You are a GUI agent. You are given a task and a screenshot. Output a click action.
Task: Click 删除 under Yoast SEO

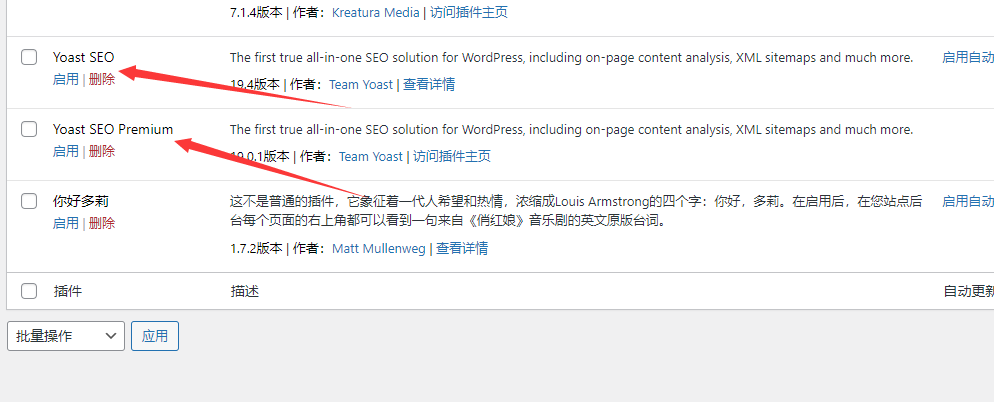[102, 79]
